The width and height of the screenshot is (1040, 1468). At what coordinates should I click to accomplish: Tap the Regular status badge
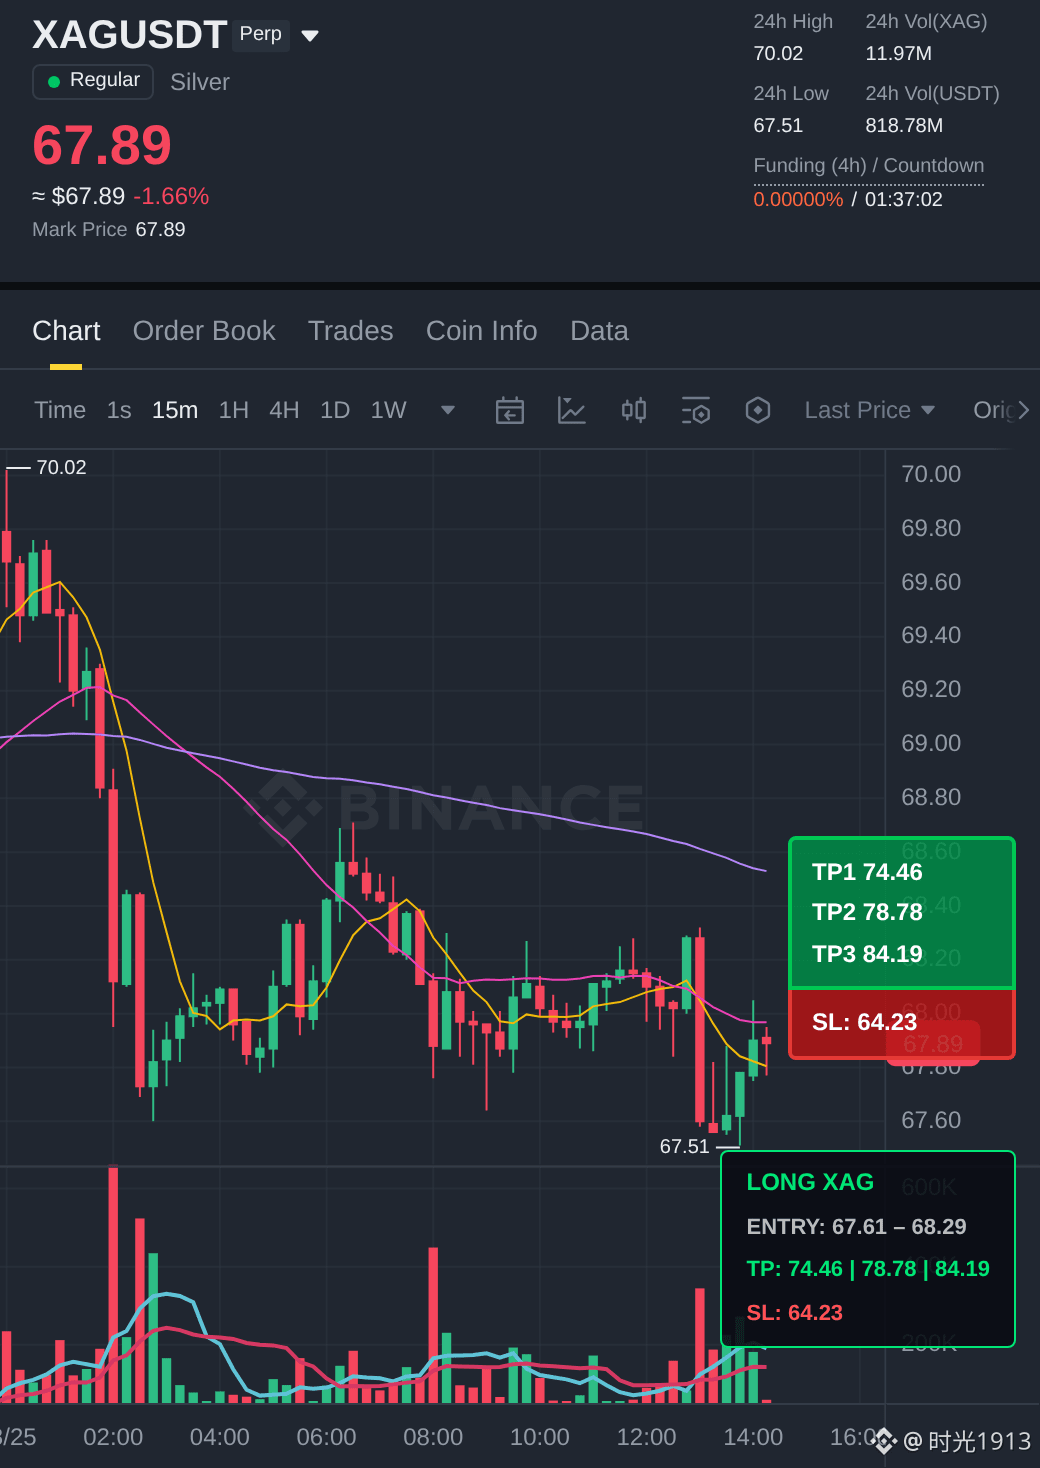click(x=93, y=81)
